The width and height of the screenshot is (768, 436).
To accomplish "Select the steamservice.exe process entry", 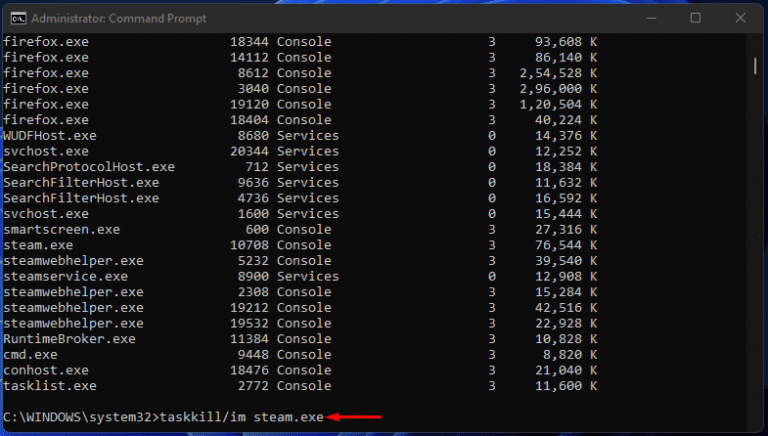I will (65, 276).
